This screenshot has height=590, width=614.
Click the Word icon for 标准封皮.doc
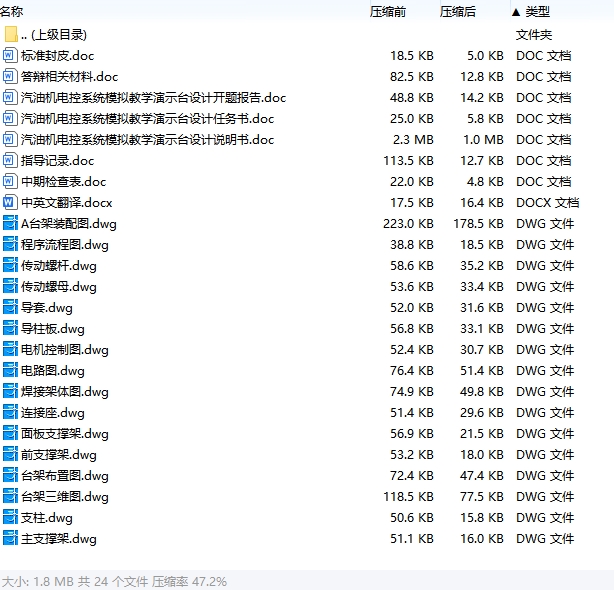[10, 56]
